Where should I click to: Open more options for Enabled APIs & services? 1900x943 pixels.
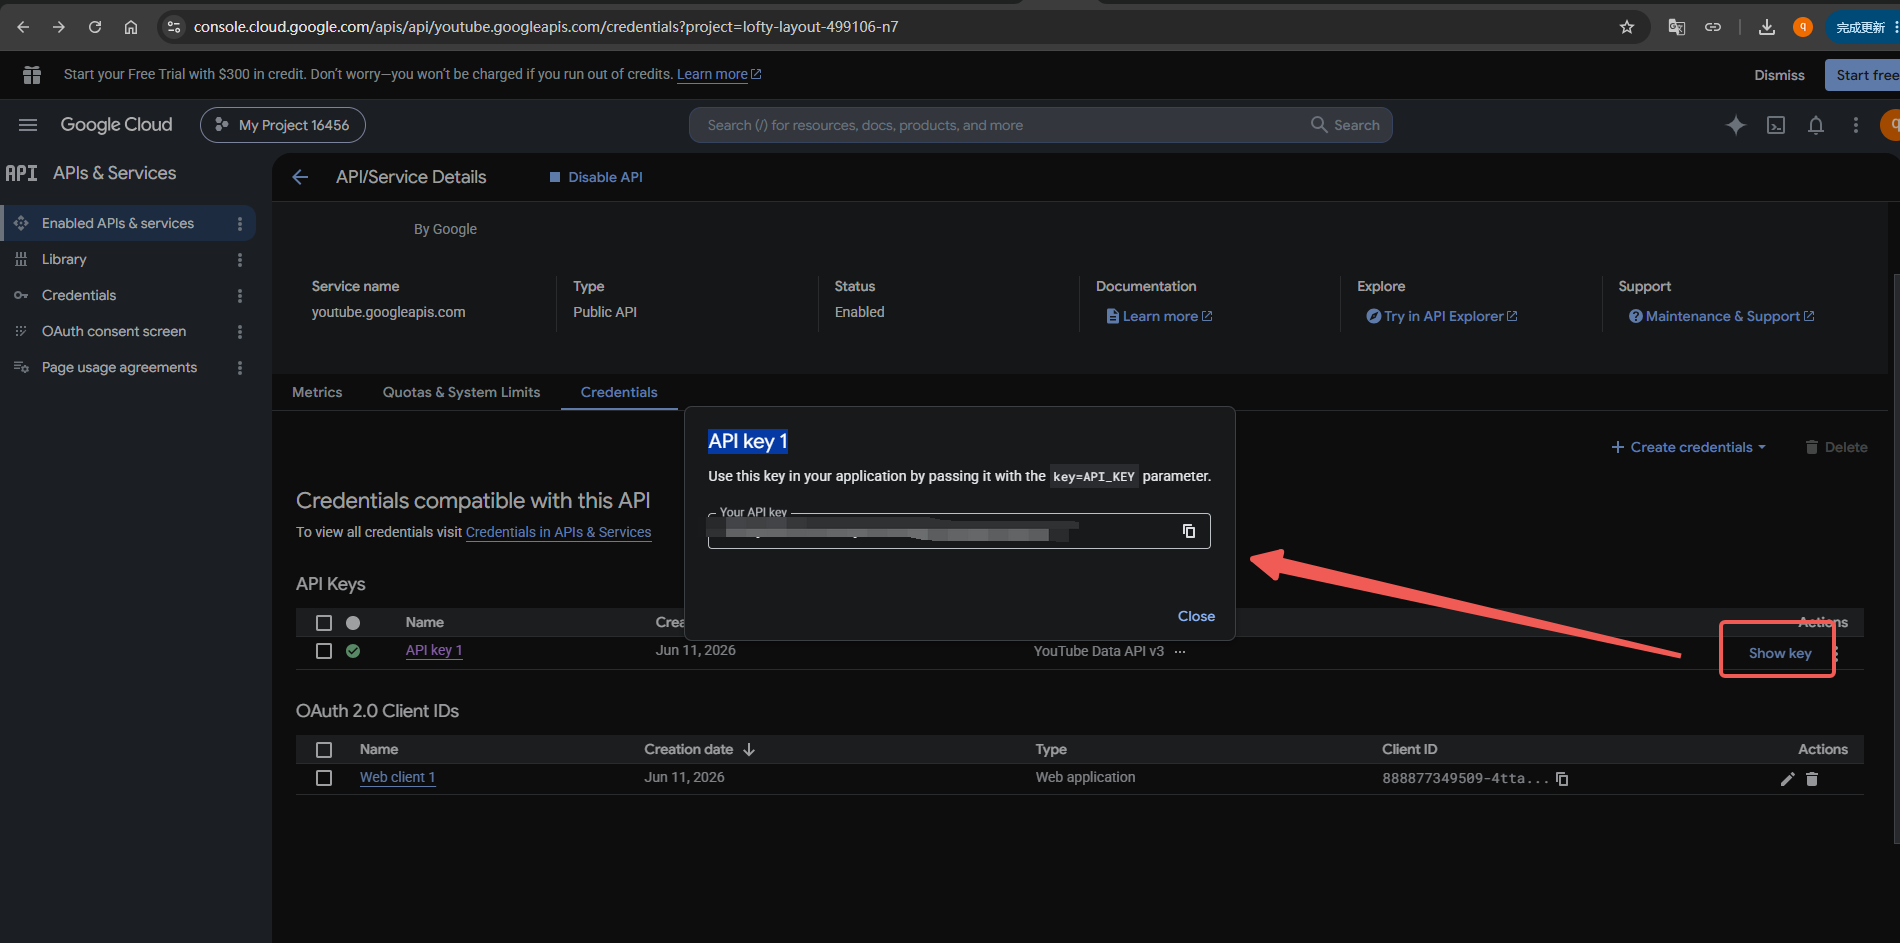click(240, 224)
